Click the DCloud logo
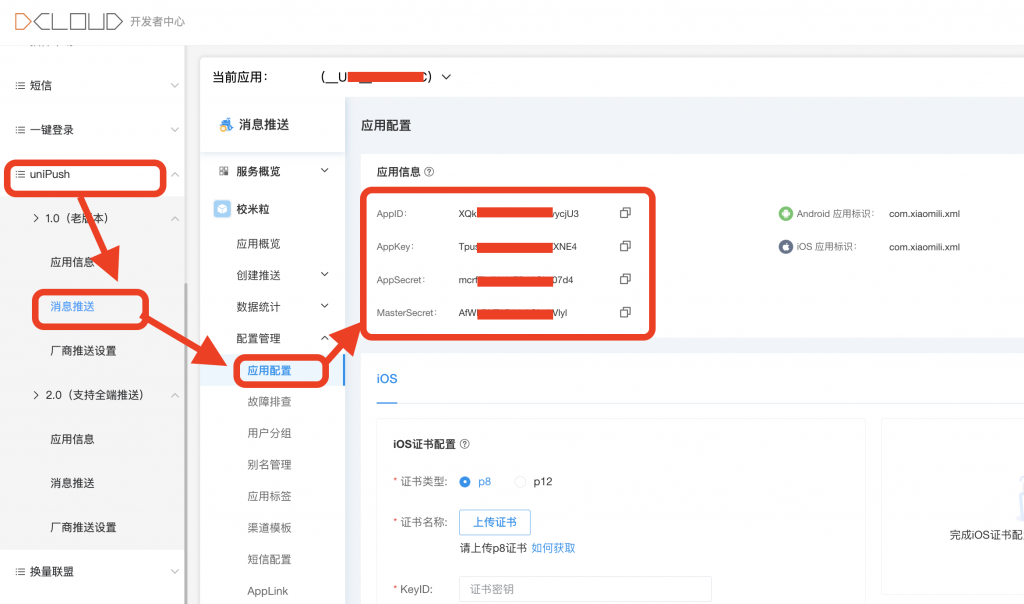Image resolution: width=1024 pixels, height=604 pixels. [67, 21]
